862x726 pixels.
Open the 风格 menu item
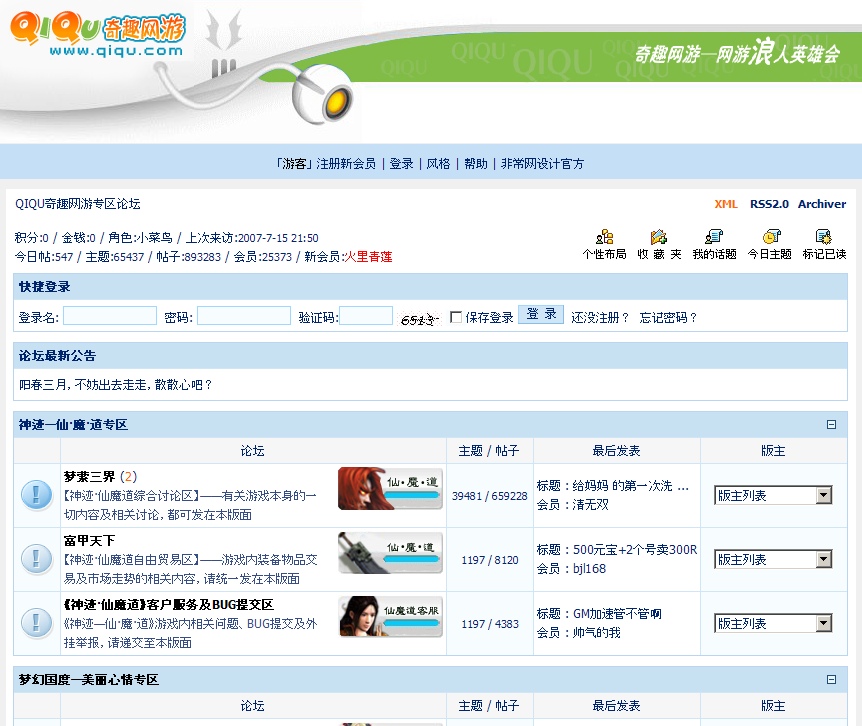[x=438, y=164]
